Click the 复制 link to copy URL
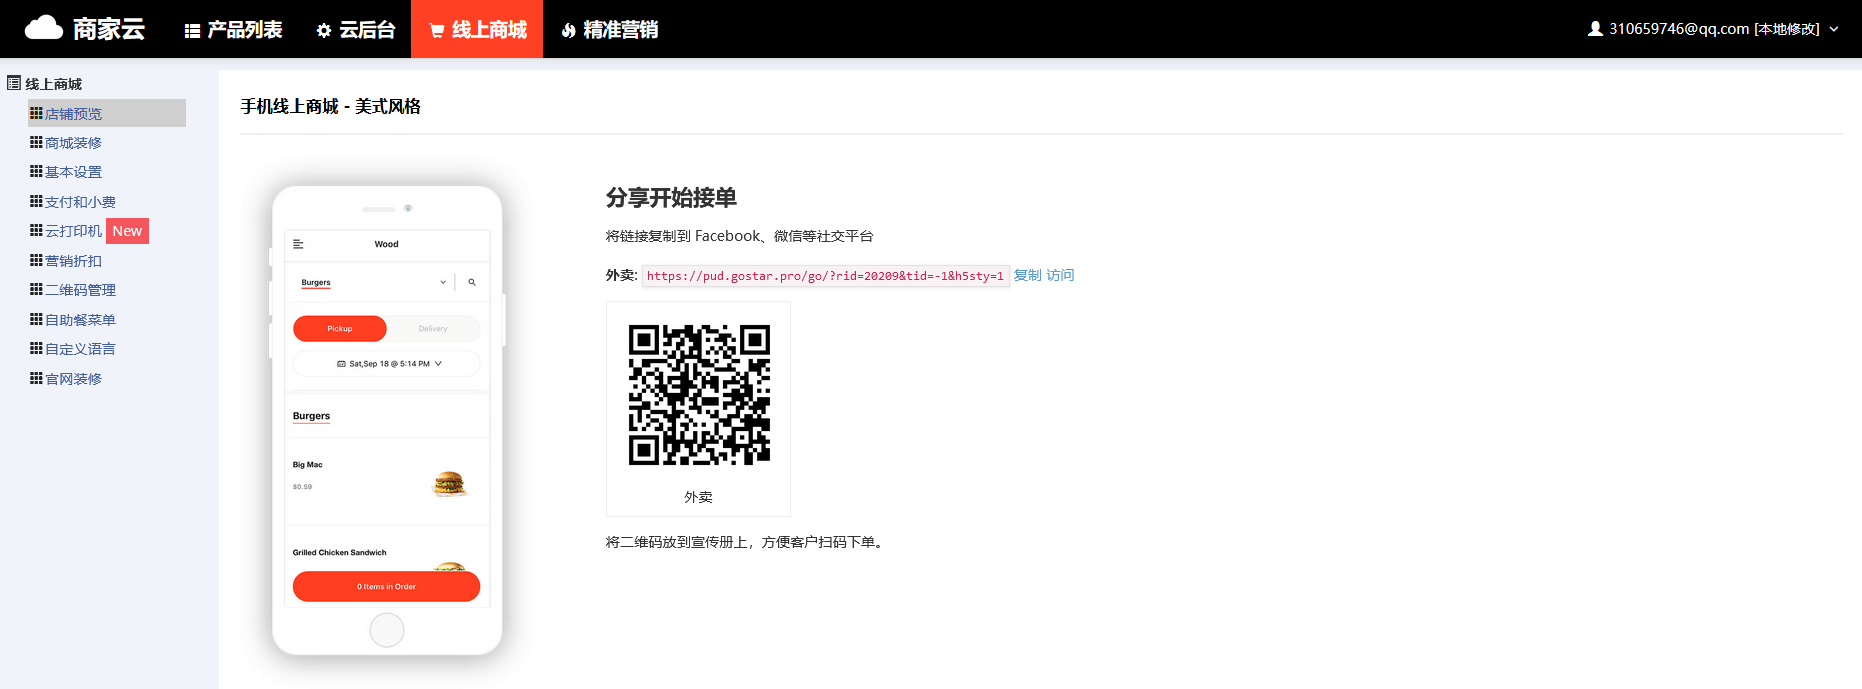 point(1027,275)
